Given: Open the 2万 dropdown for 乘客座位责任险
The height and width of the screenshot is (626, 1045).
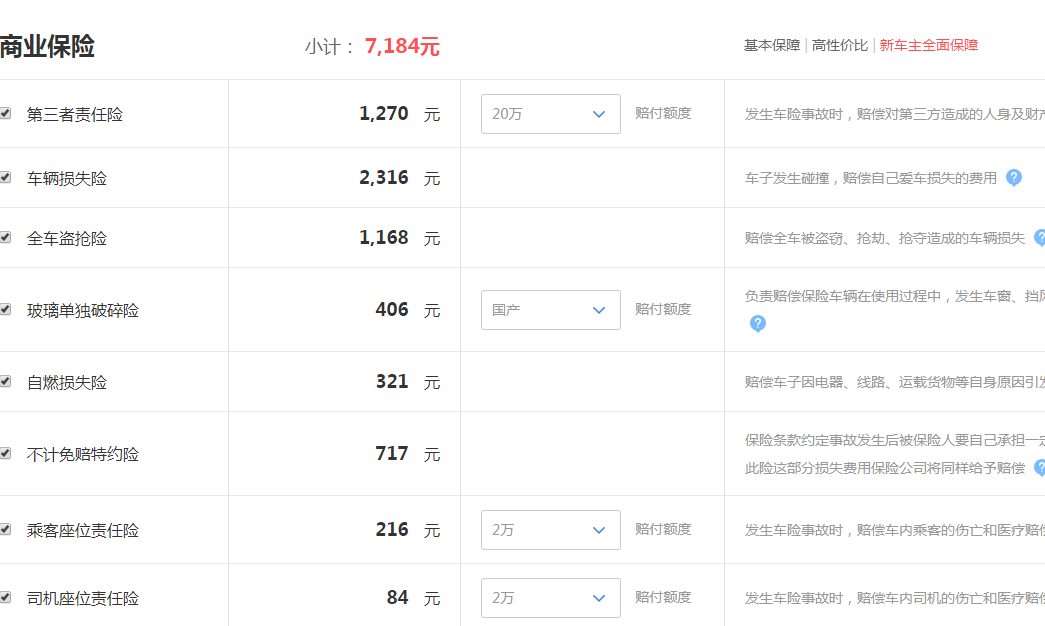Looking at the screenshot, I should pyautogui.click(x=550, y=530).
